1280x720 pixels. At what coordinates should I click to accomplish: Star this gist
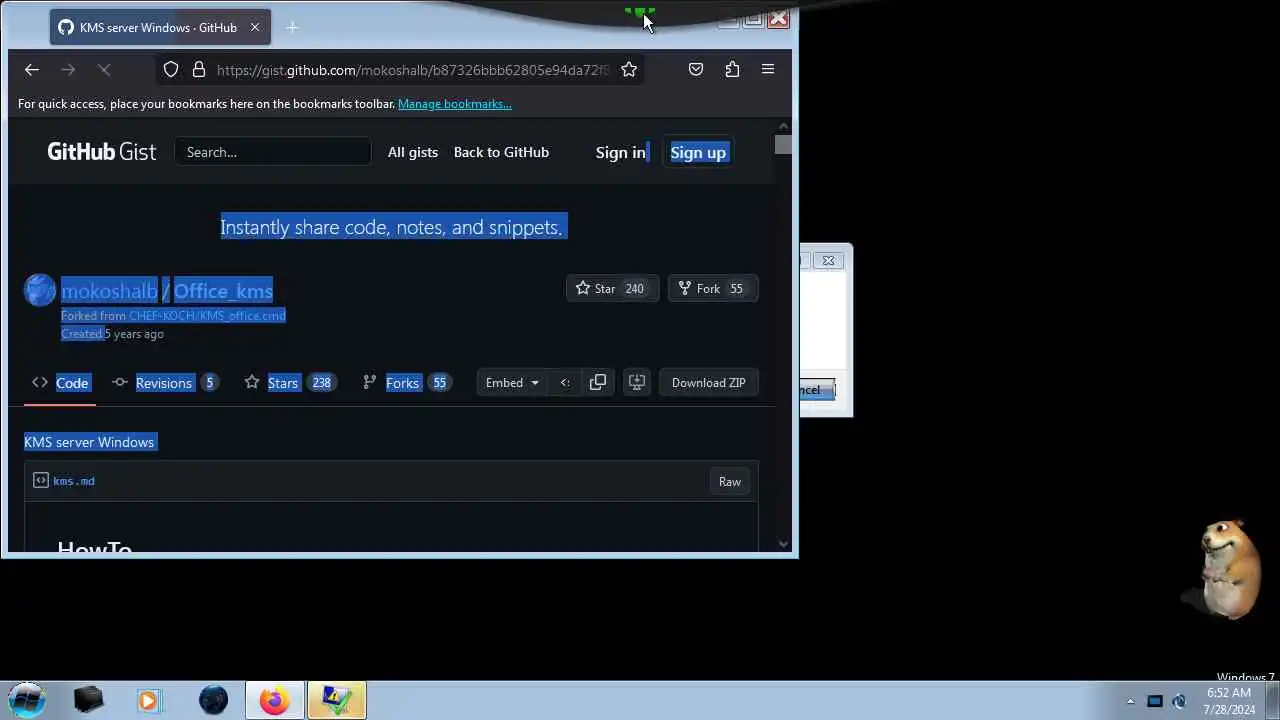612,288
